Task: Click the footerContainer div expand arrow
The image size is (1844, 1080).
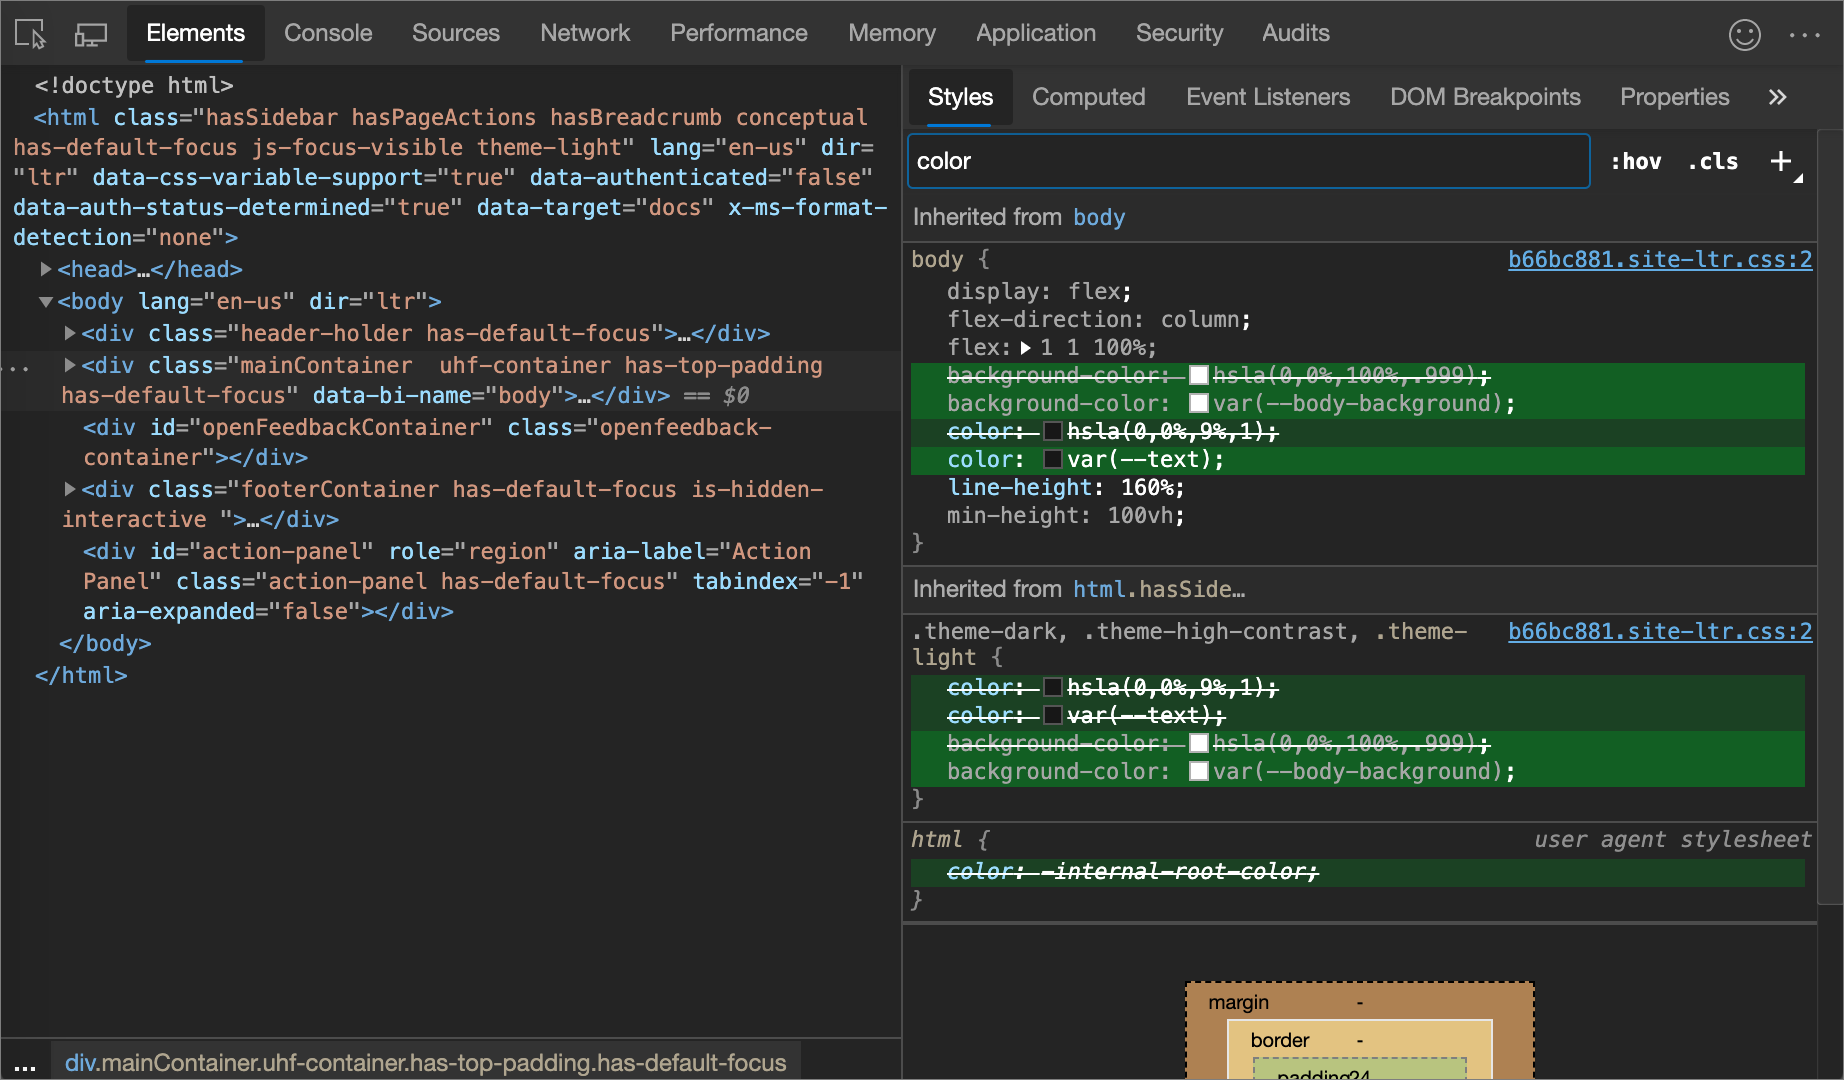Action: pos(70,489)
